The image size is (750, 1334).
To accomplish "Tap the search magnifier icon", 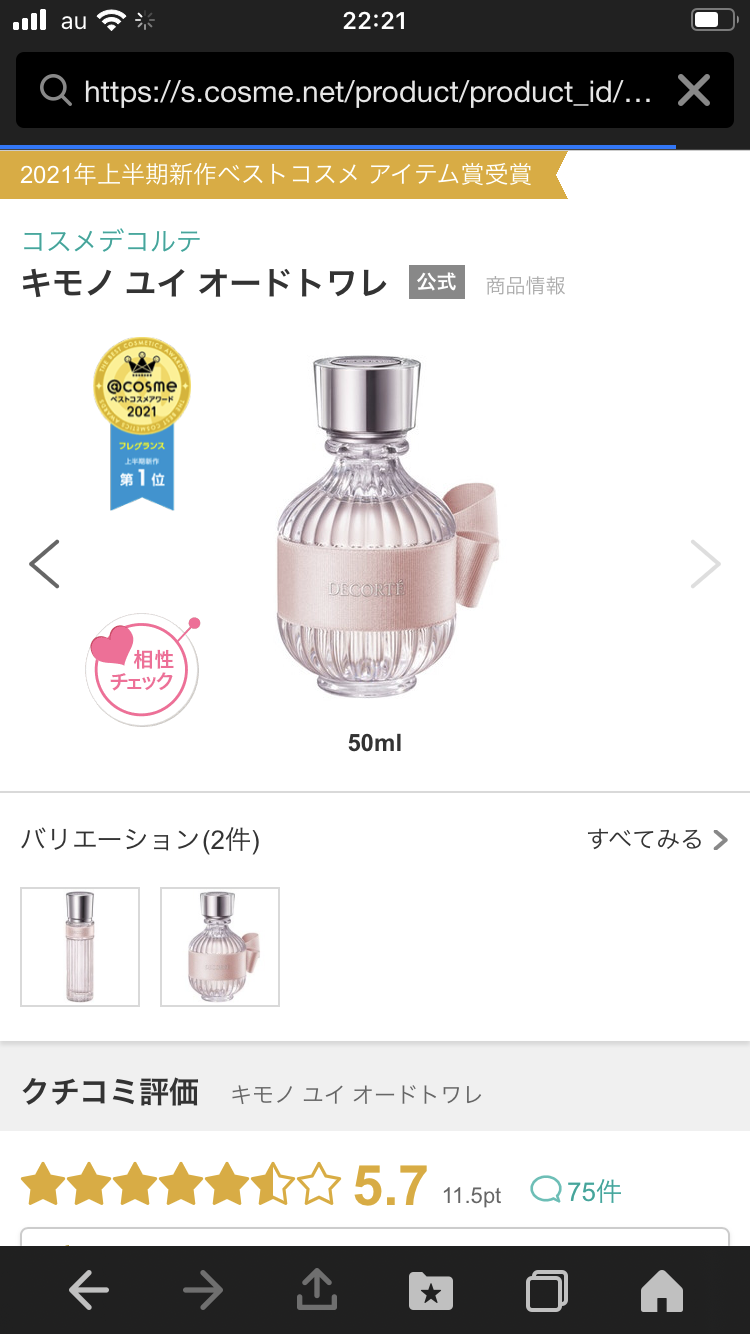I will (55, 91).
